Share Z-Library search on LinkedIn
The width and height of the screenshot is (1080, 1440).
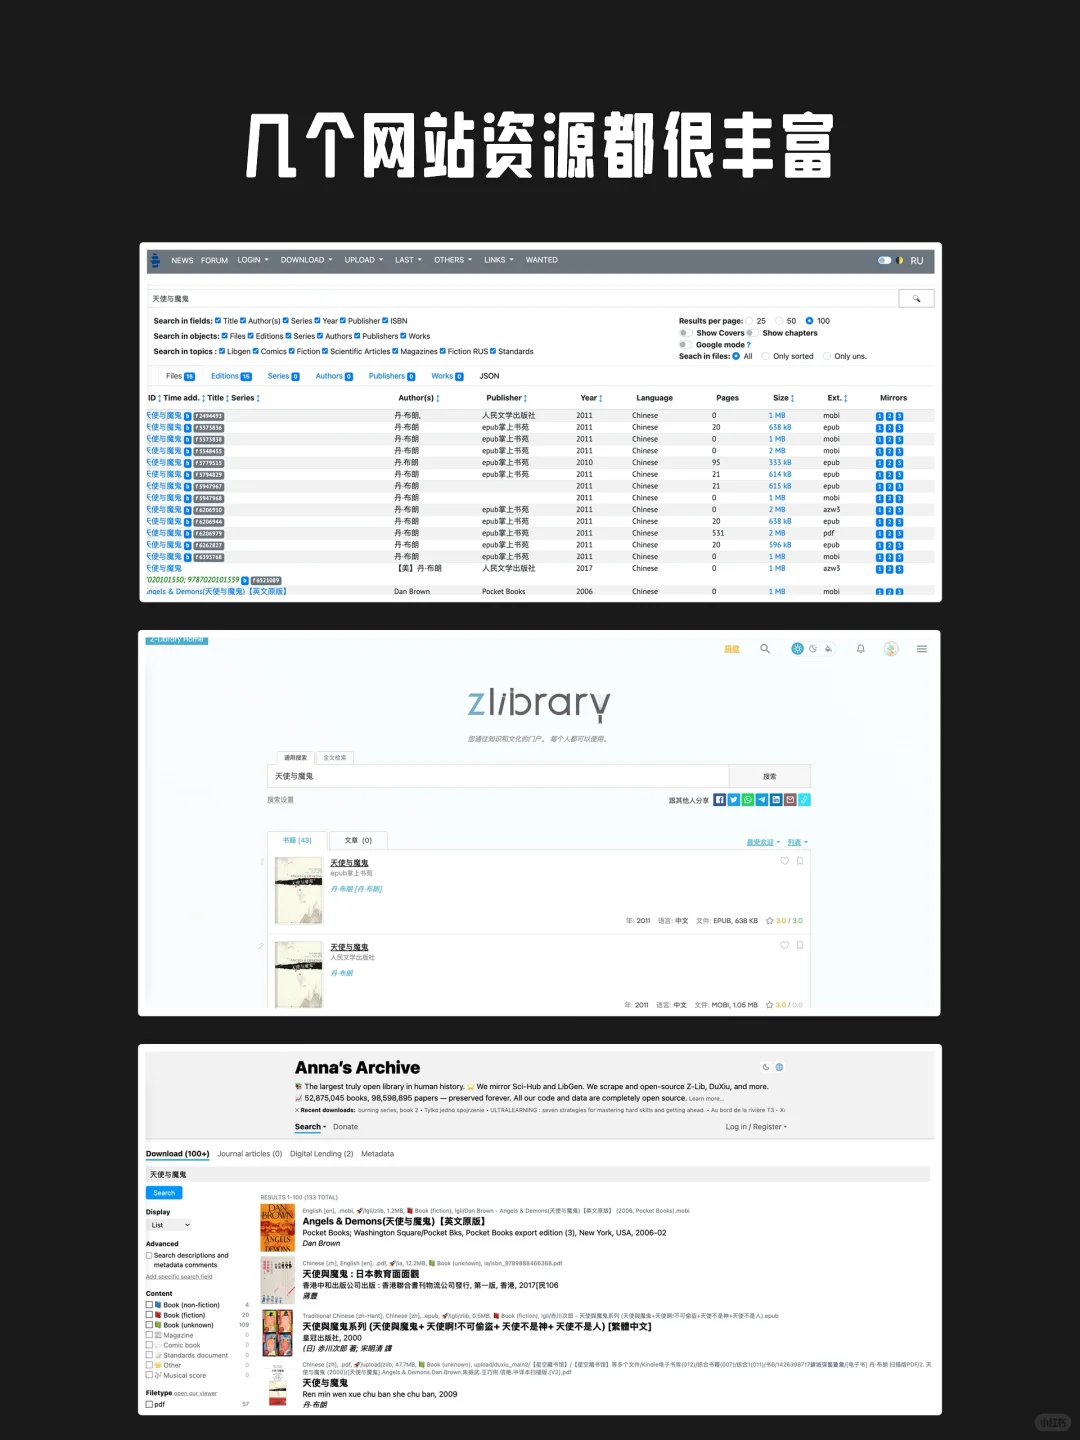pos(776,800)
